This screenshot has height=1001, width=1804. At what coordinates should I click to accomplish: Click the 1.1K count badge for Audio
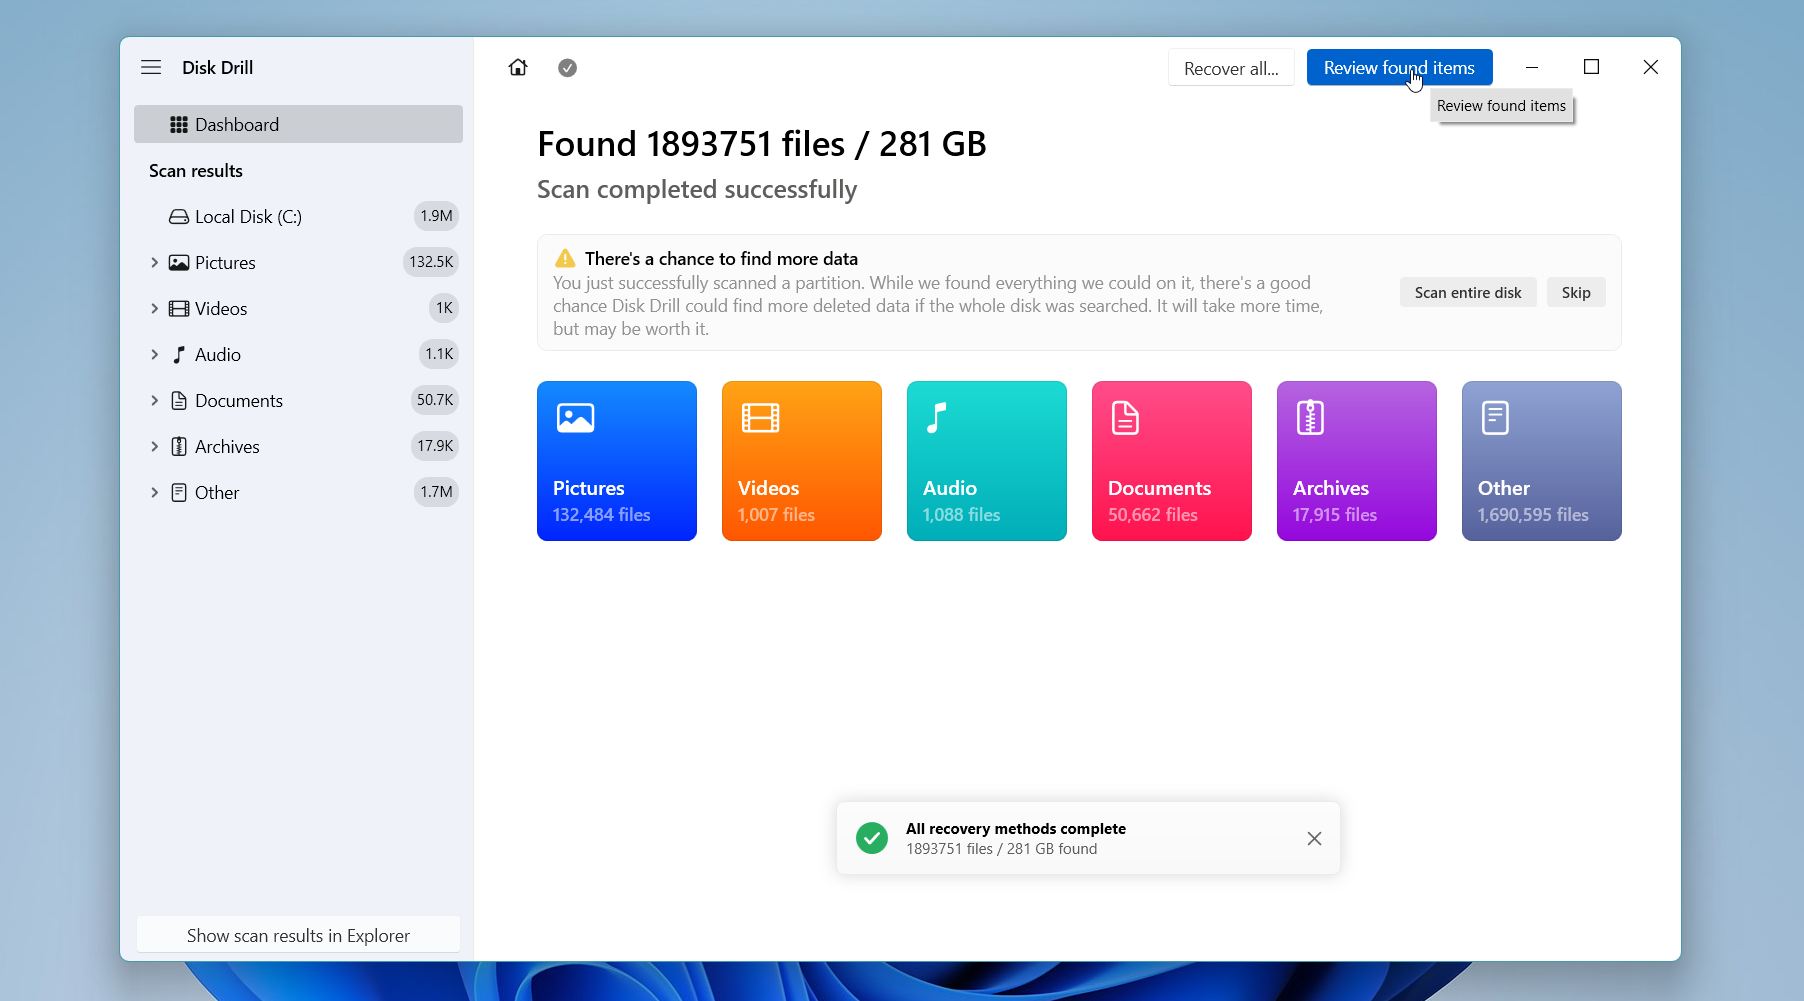[x=439, y=354]
